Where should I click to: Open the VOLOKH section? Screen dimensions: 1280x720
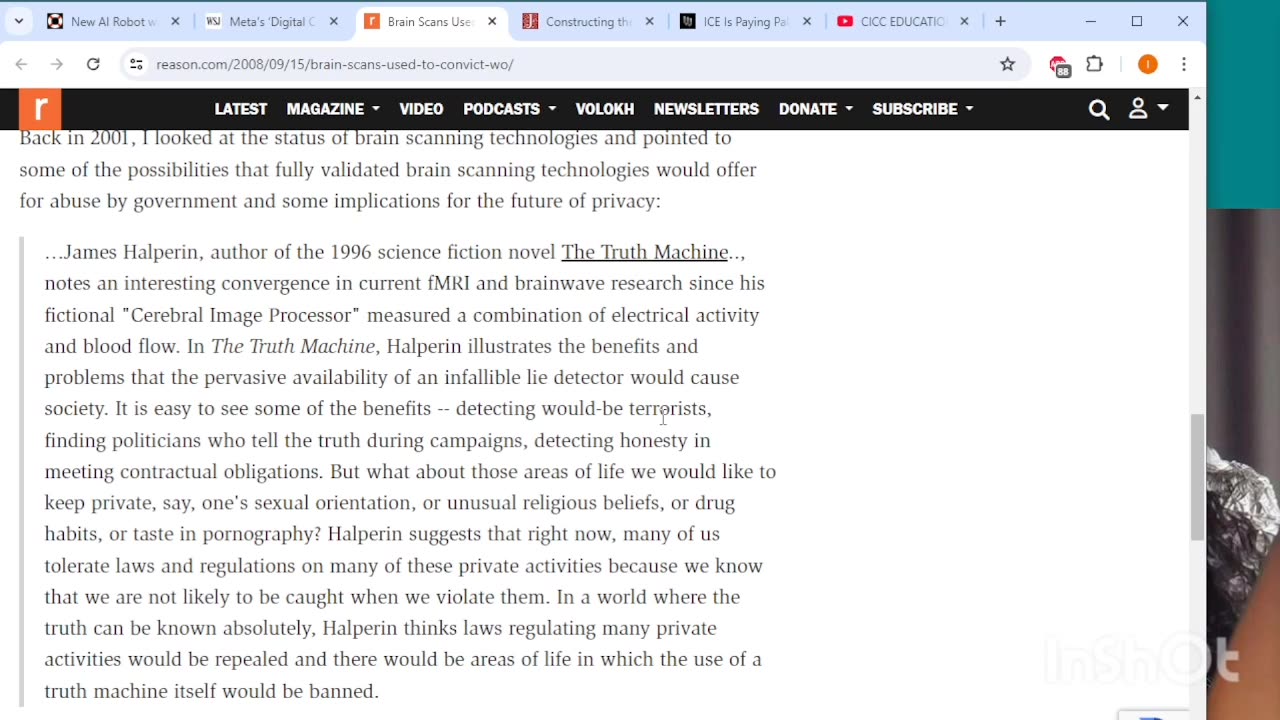click(x=605, y=109)
